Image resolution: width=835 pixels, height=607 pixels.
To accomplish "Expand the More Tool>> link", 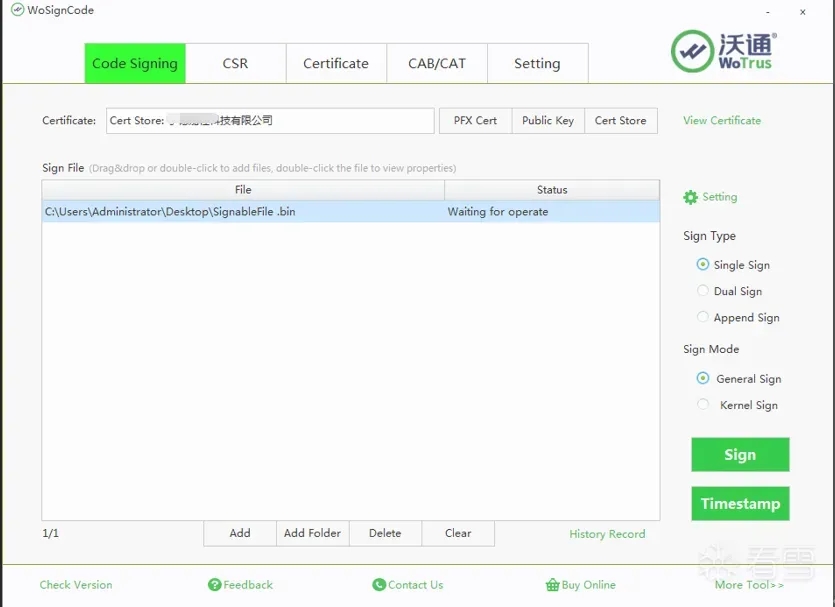I will click(x=749, y=585).
